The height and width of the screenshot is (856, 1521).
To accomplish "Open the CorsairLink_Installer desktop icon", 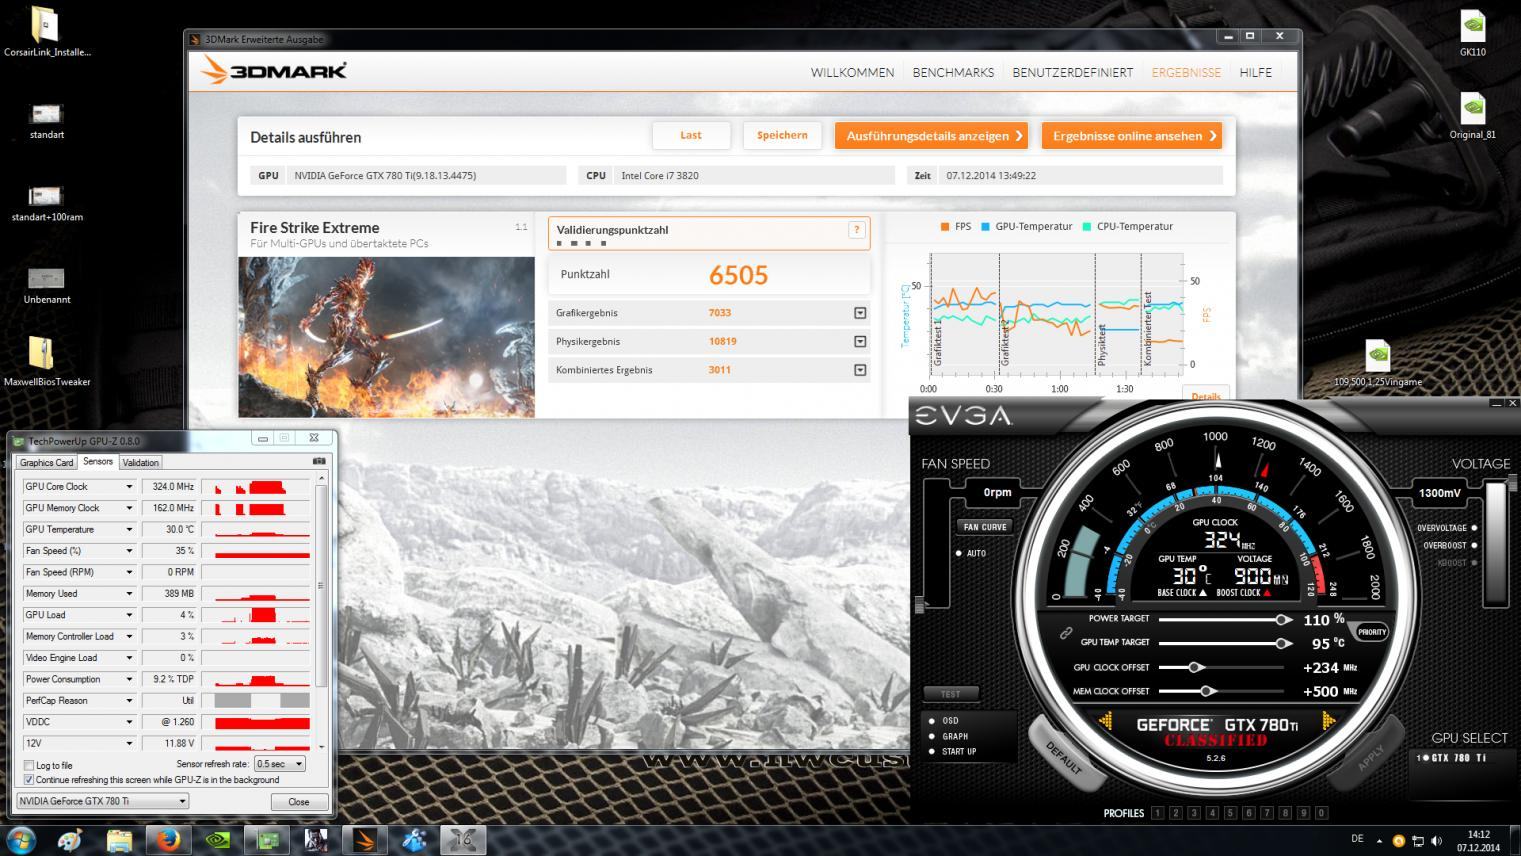I will point(46,32).
